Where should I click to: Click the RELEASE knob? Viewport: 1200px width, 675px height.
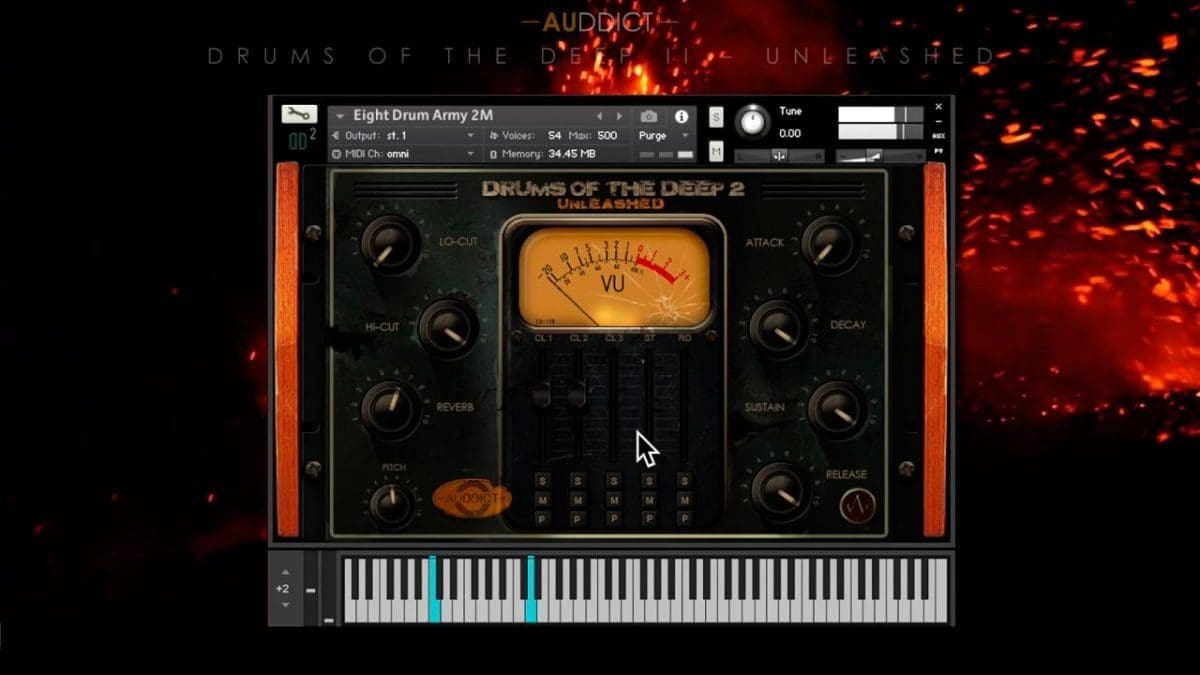pyautogui.click(x=780, y=491)
